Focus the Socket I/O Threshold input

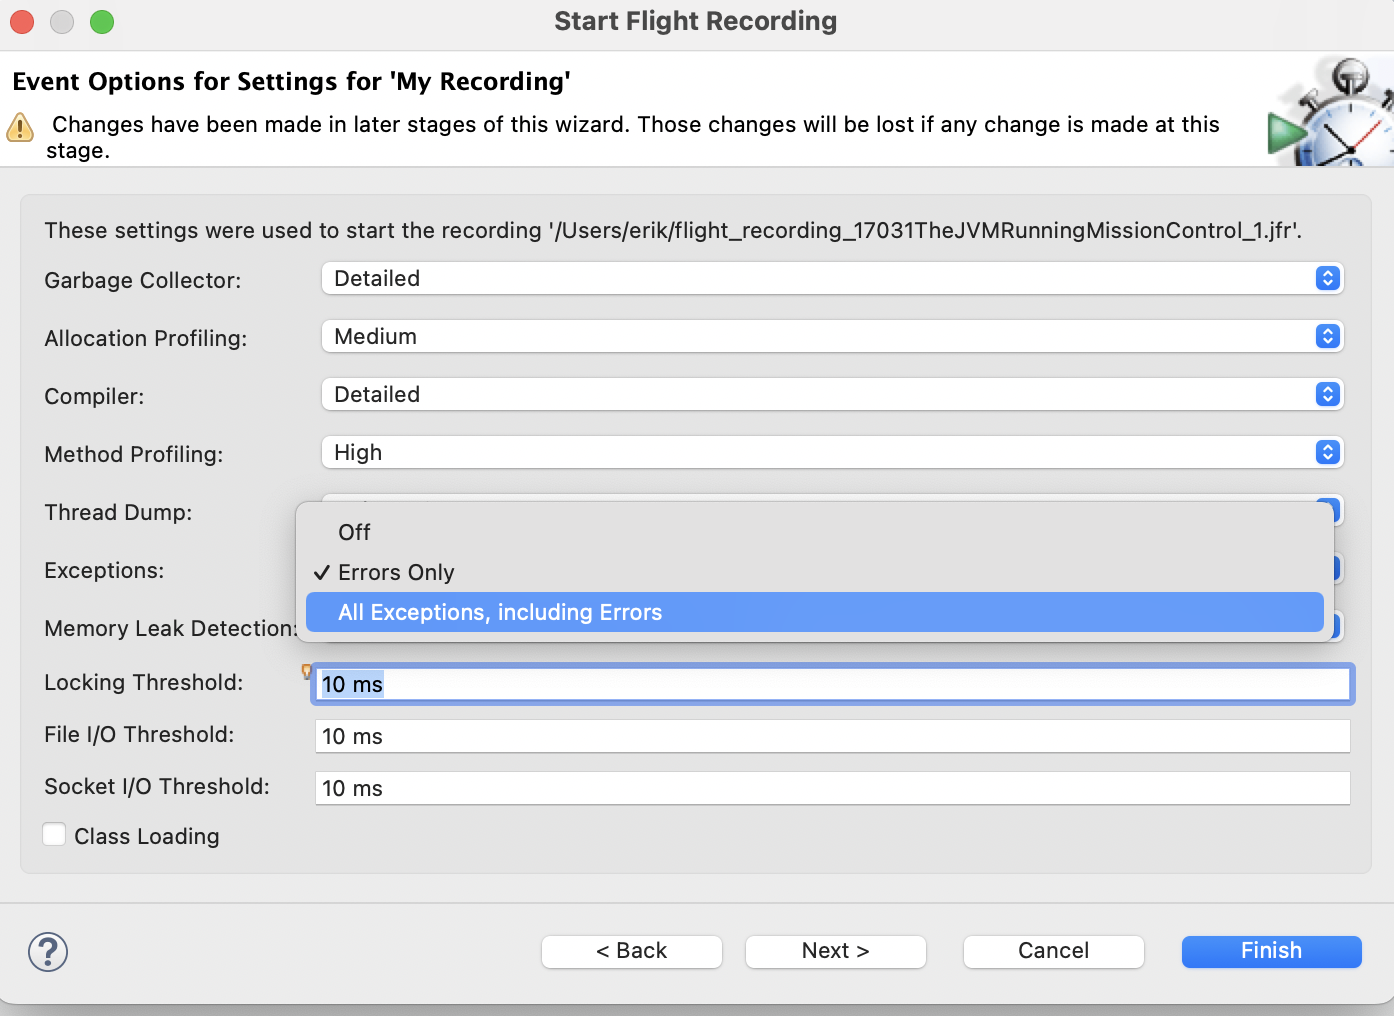tap(832, 789)
